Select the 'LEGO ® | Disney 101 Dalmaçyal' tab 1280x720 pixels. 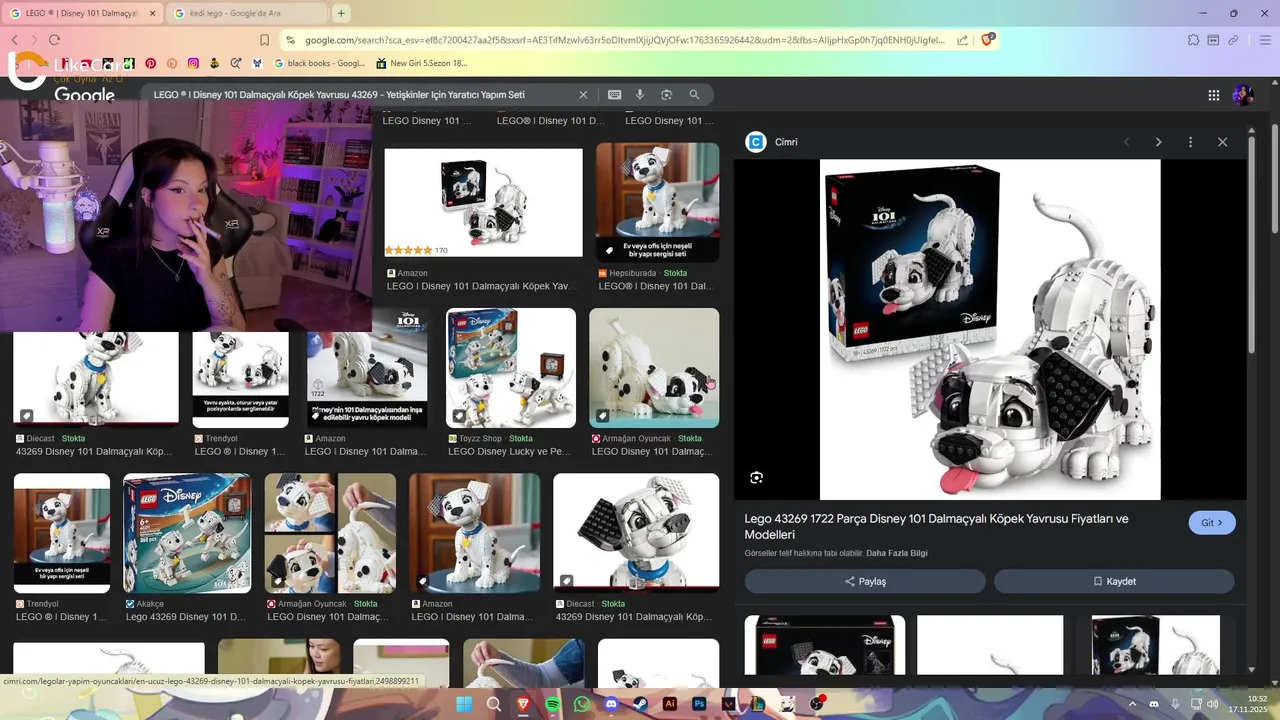[83, 13]
